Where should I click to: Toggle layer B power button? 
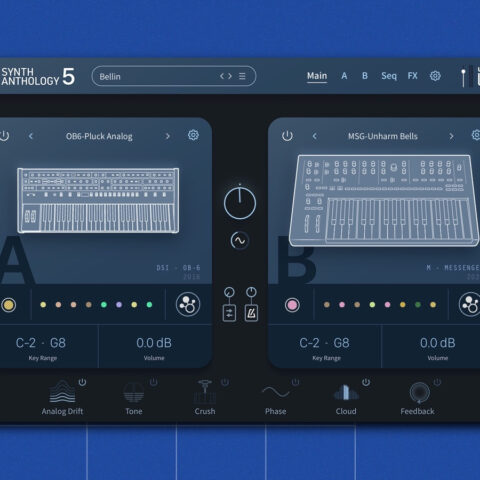[x=287, y=136]
